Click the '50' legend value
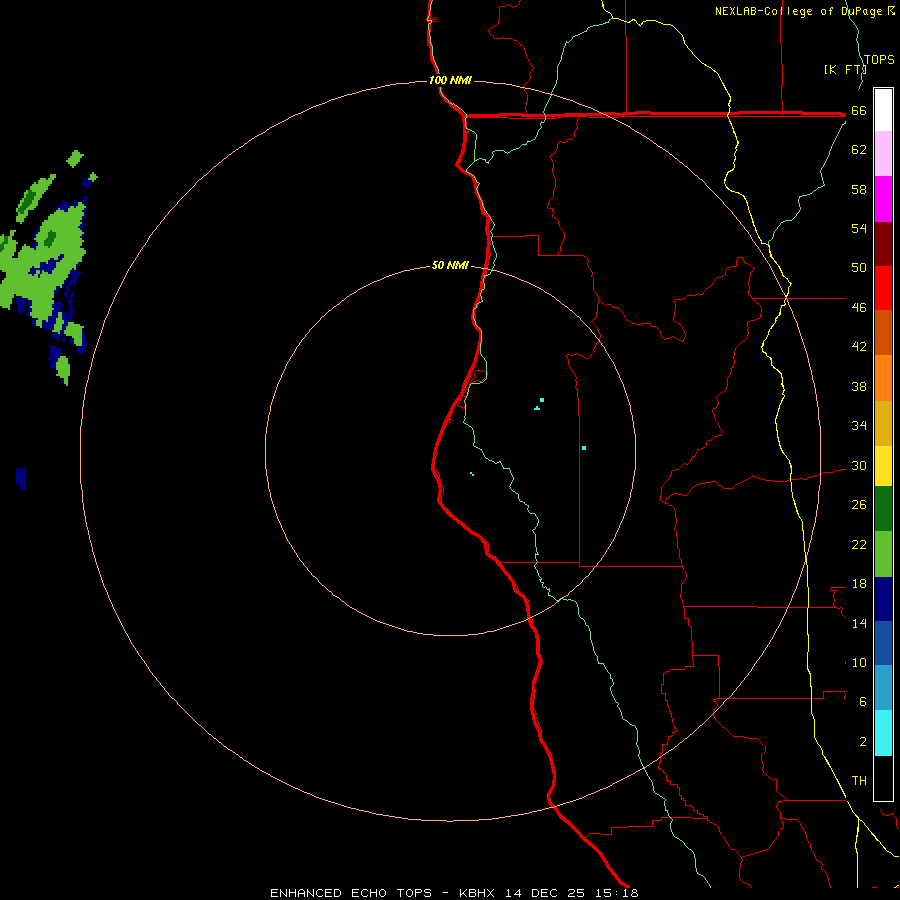 (859, 267)
